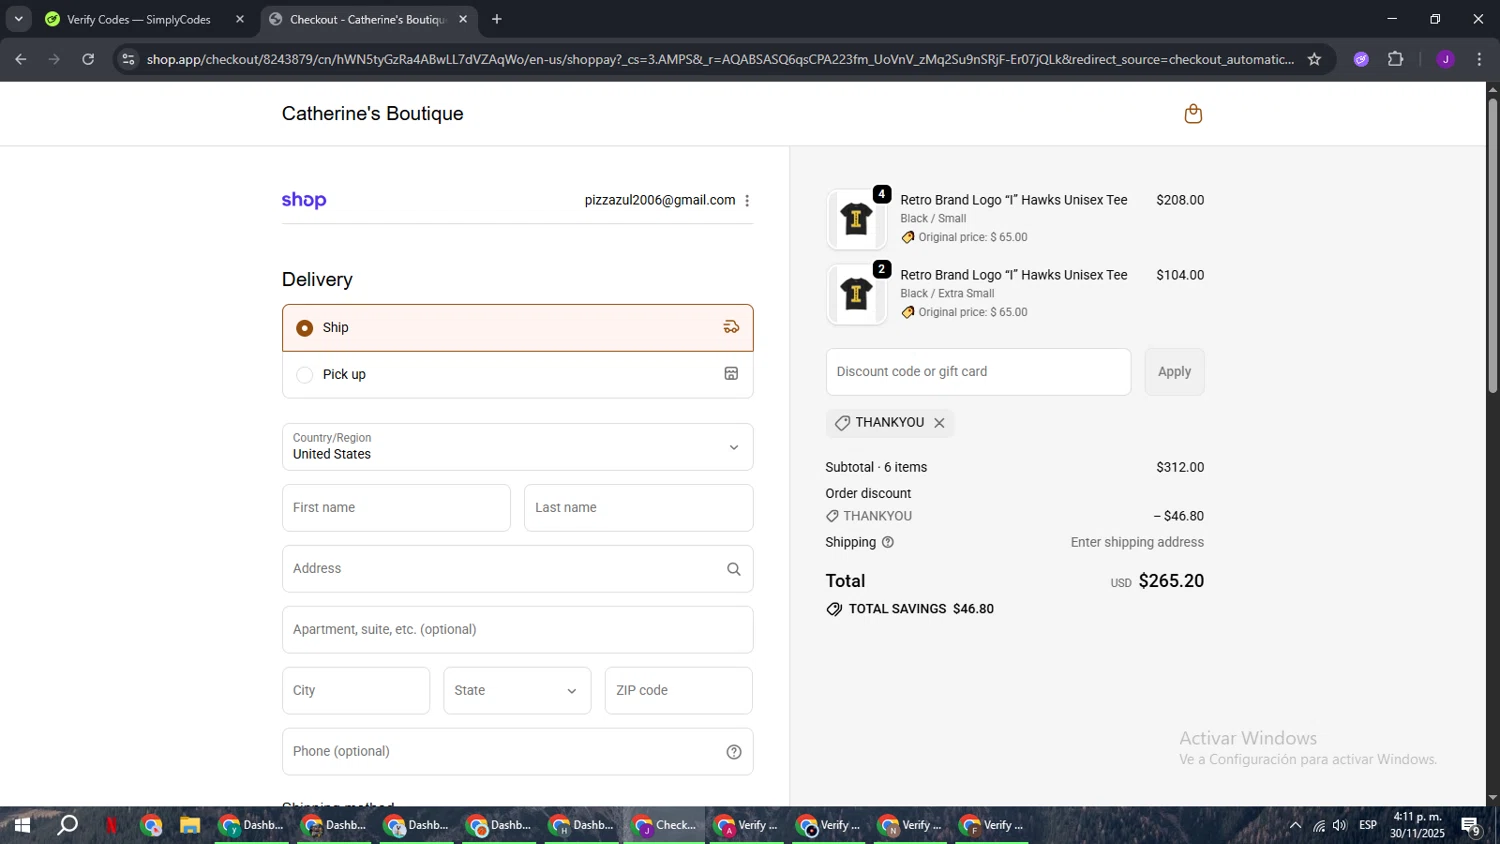Click the First name field
This screenshot has height=844, width=1500.
tap(396, 508)
